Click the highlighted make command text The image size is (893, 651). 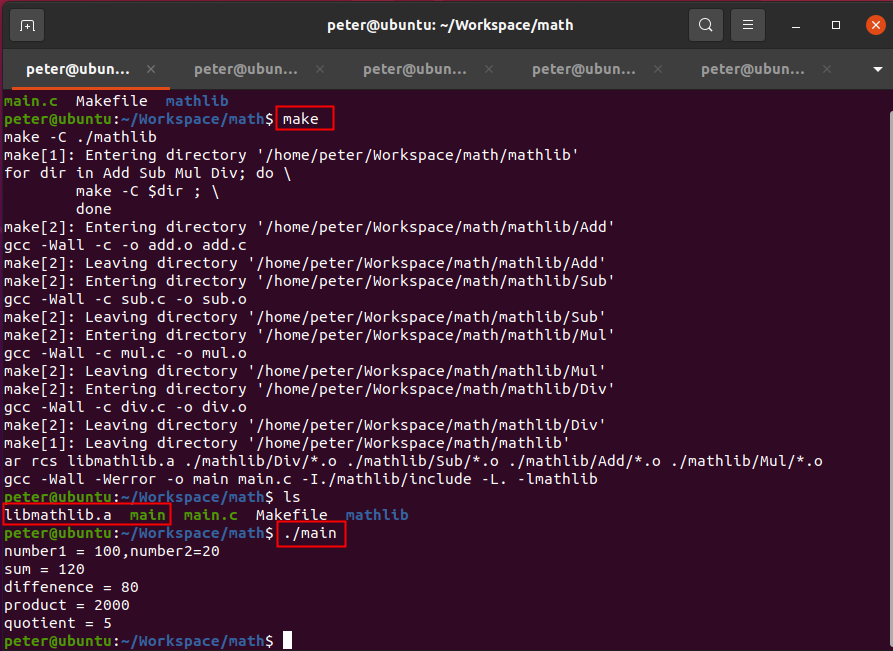tap(301, 119)
